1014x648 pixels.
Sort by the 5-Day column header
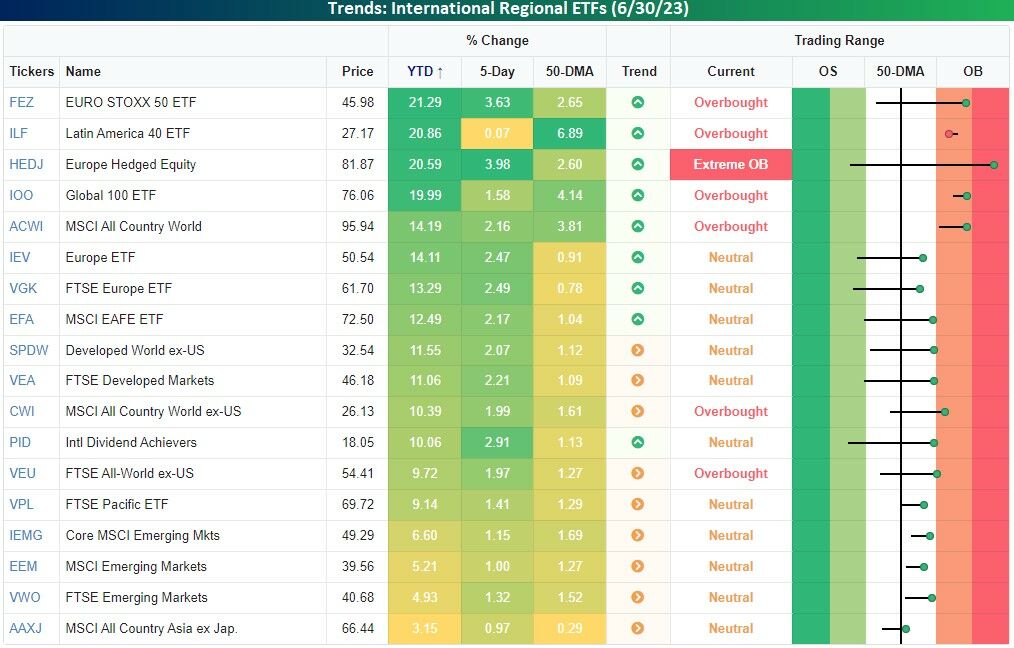[x=497, y=71]
